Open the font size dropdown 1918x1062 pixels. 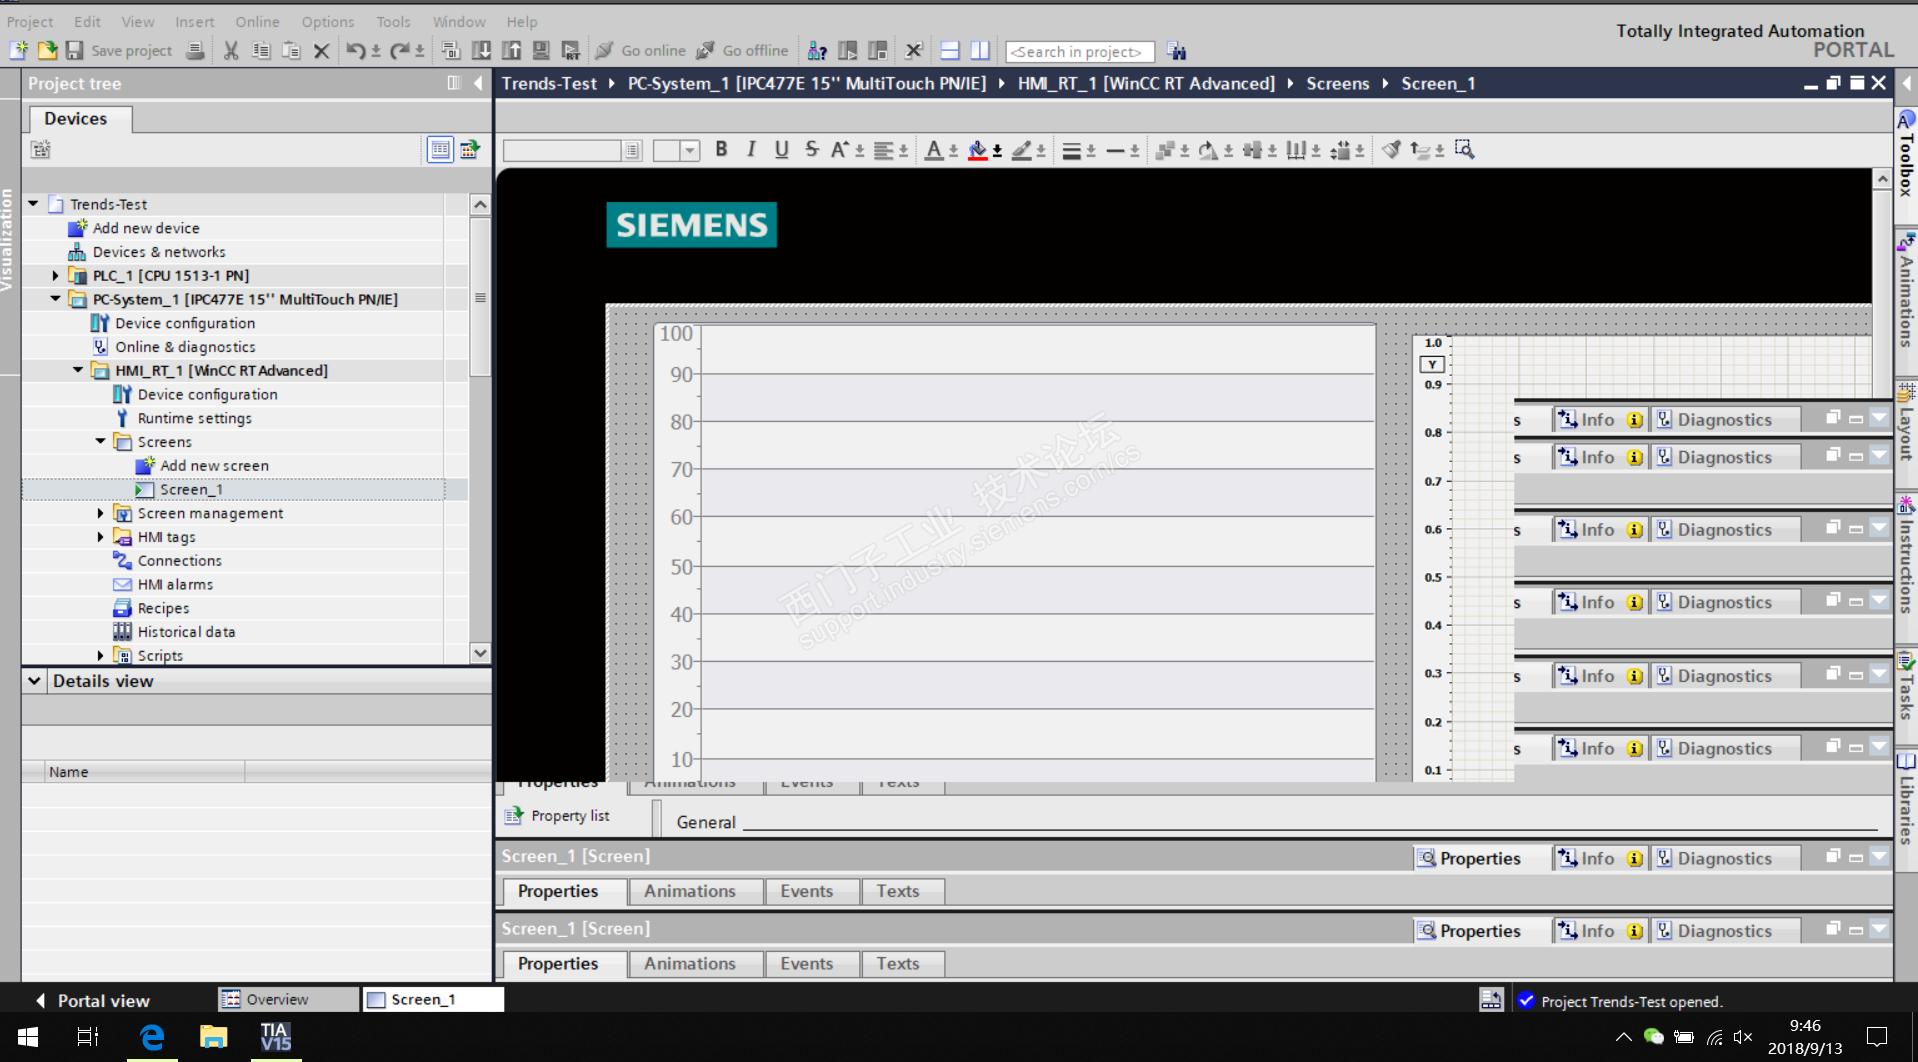[x=690, y=150]
